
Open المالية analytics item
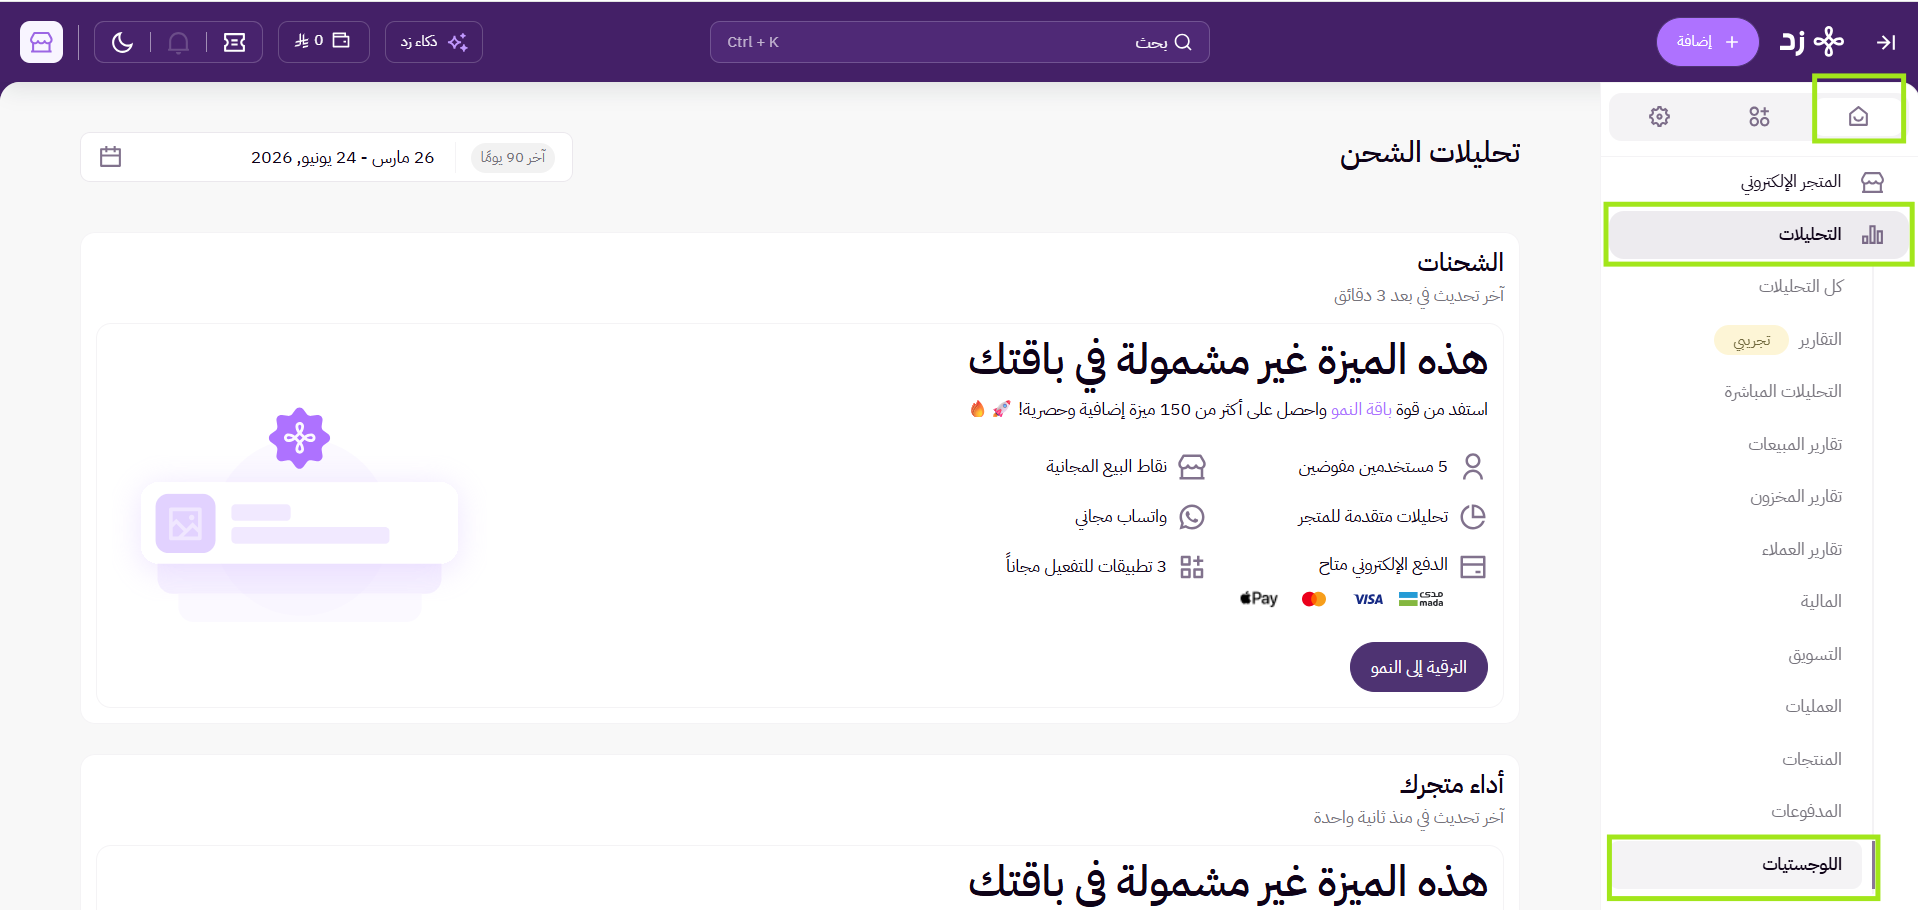(x=1820, y=602)
